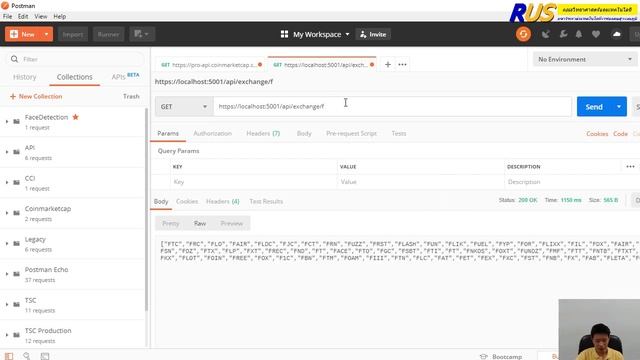This screenshot has width=640, height=360.
Task: Open the View menu
Action: pyautogui.click(x=41, y=16)
